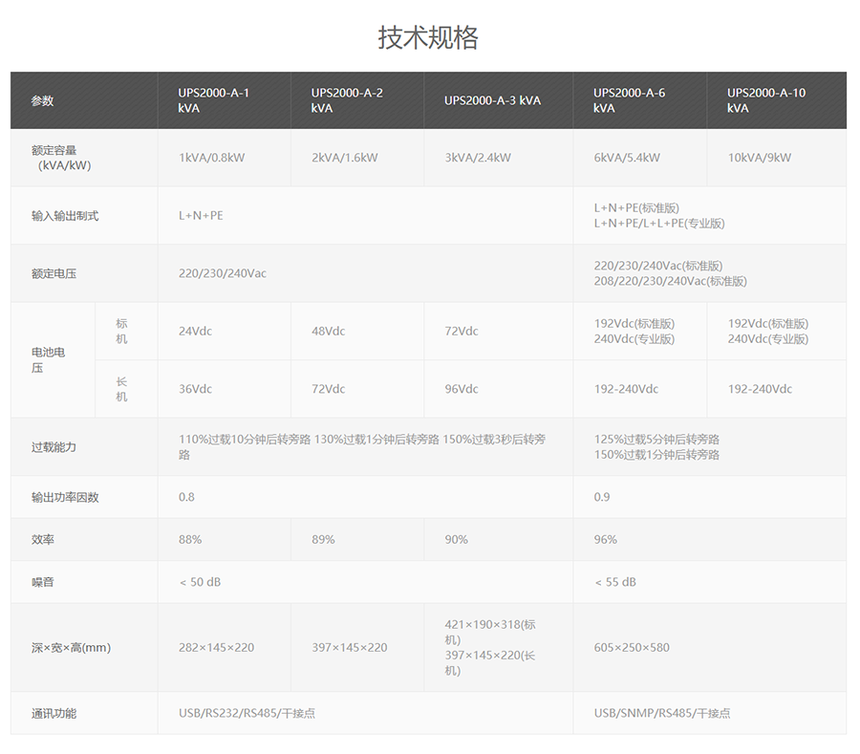This screenshot has width=860, height=754.
Task: Click the 605×250×580 dimensions cell
Action: coord(631,648)
